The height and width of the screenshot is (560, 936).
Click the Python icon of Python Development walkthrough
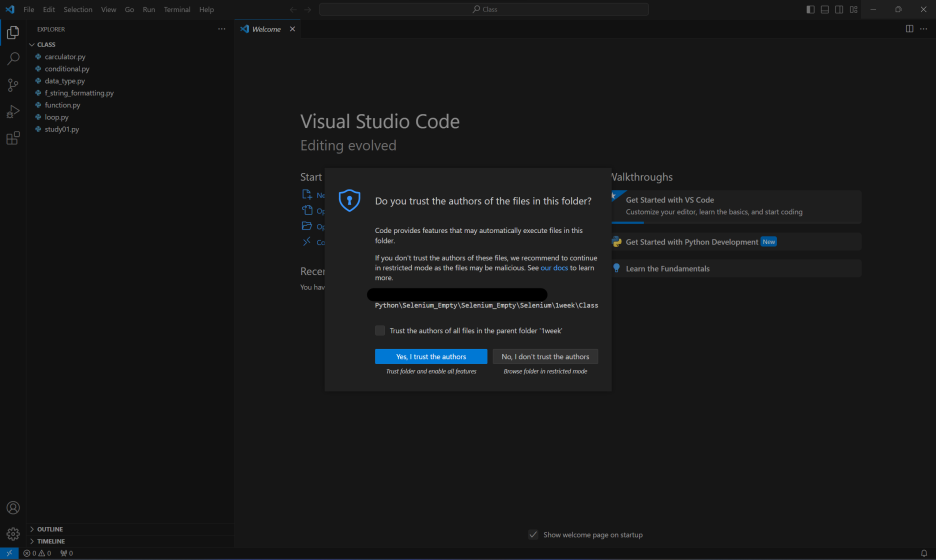[x=617, y=242]
